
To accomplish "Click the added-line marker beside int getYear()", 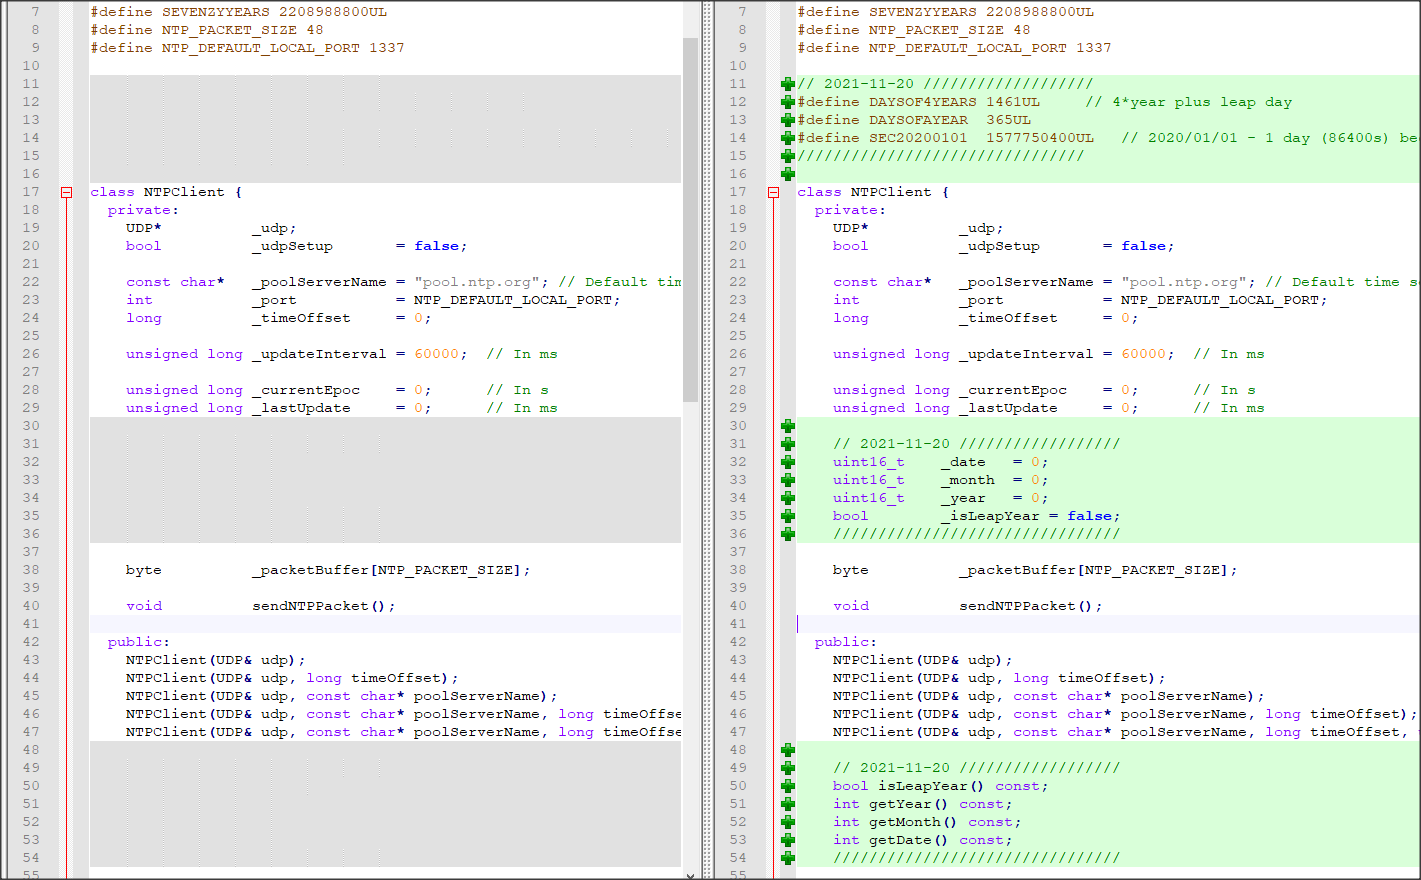I will (x=788, y=804).
